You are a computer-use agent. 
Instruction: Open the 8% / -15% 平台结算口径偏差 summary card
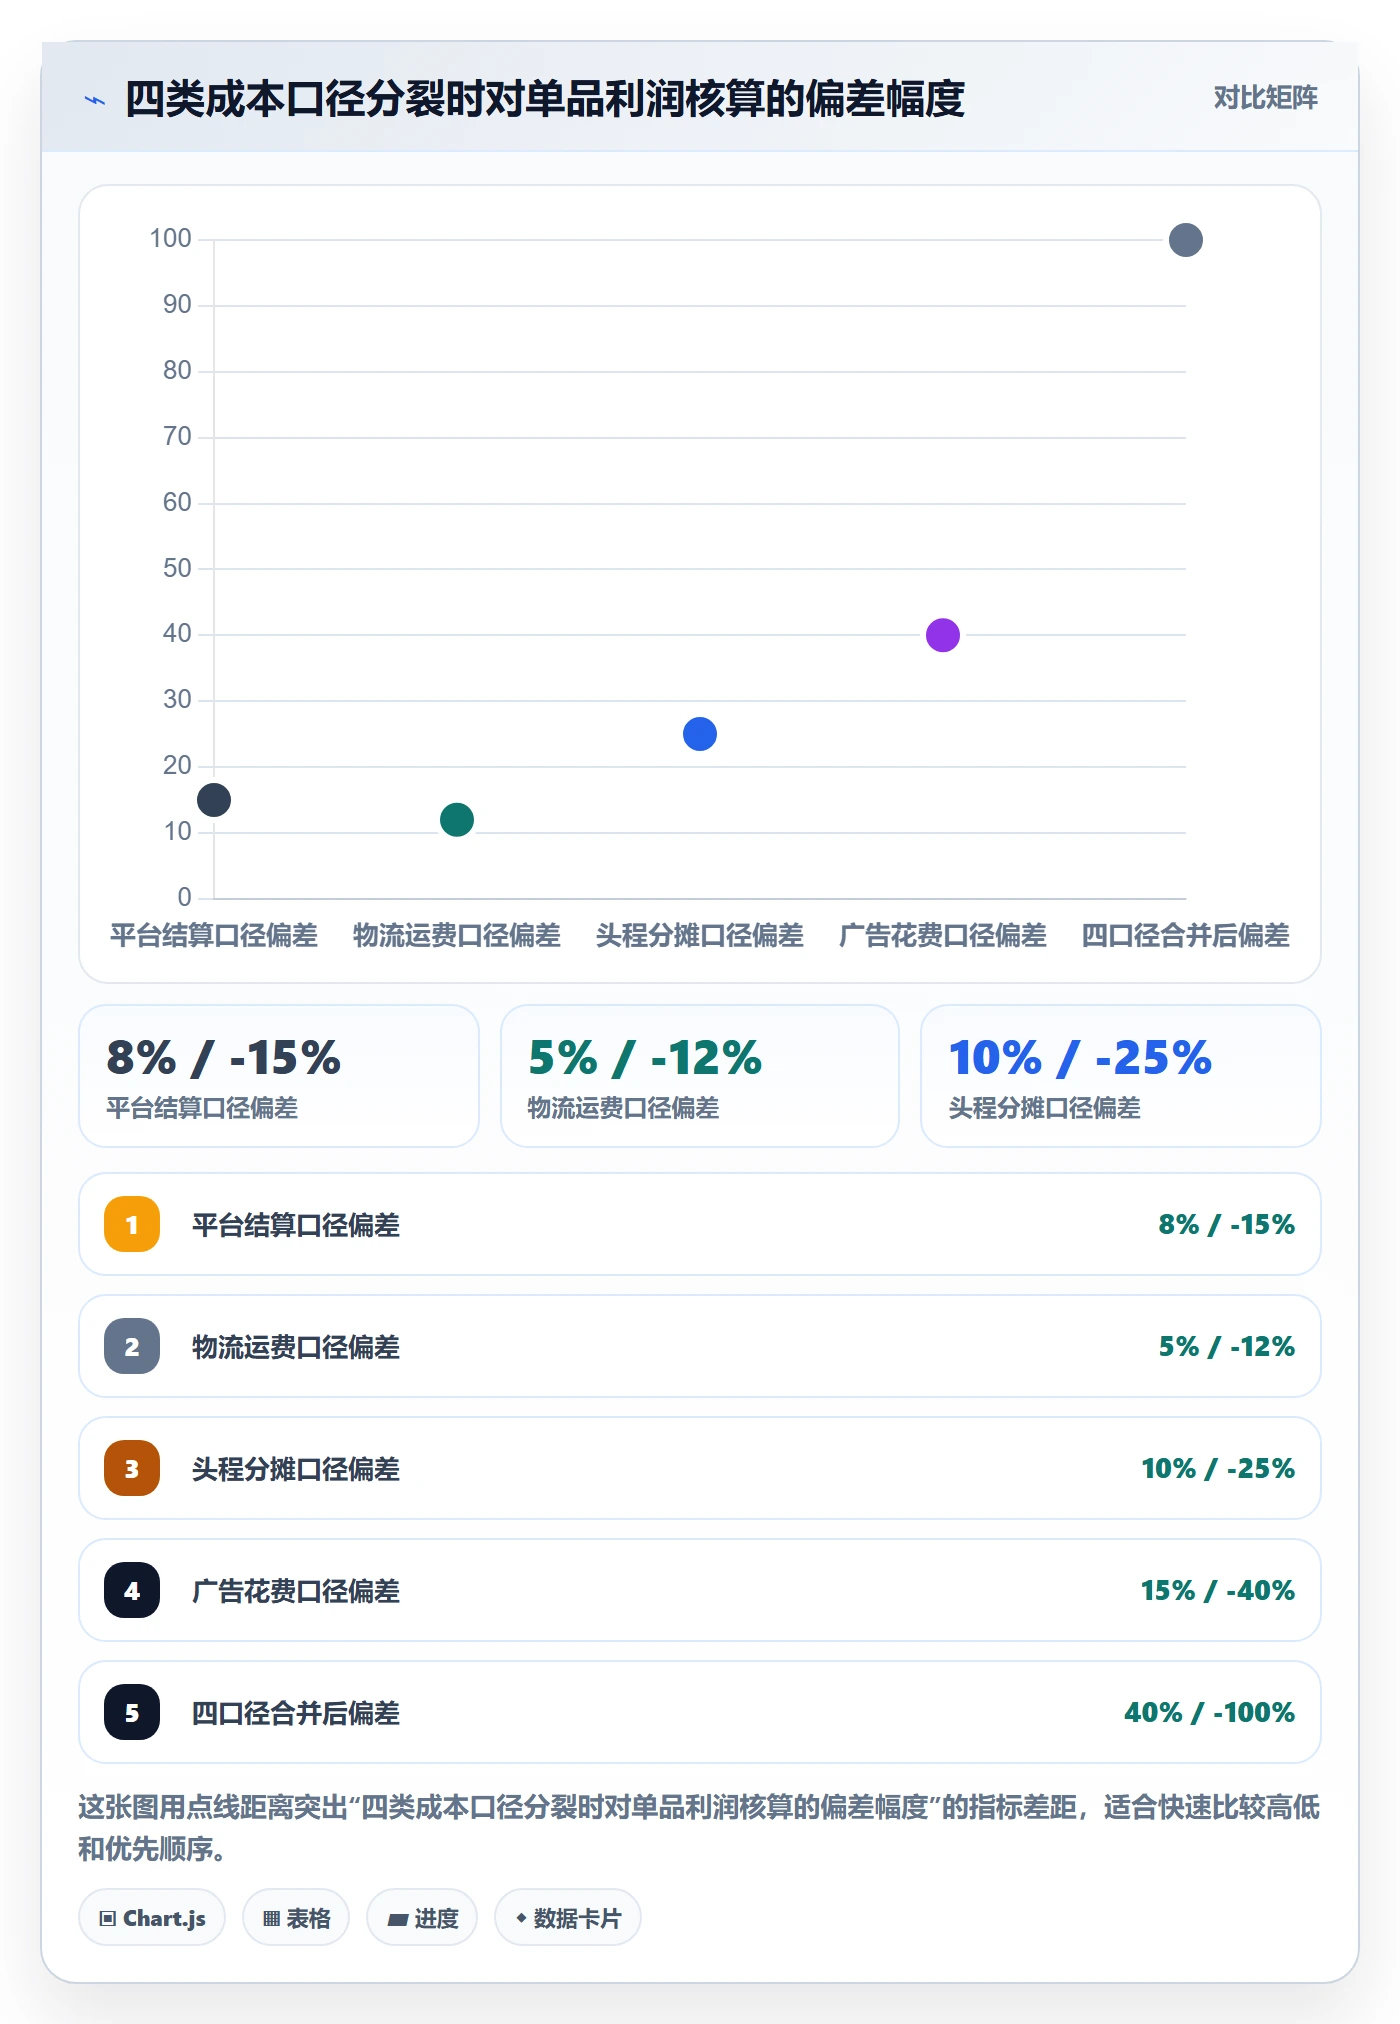tap(279, 1076)
